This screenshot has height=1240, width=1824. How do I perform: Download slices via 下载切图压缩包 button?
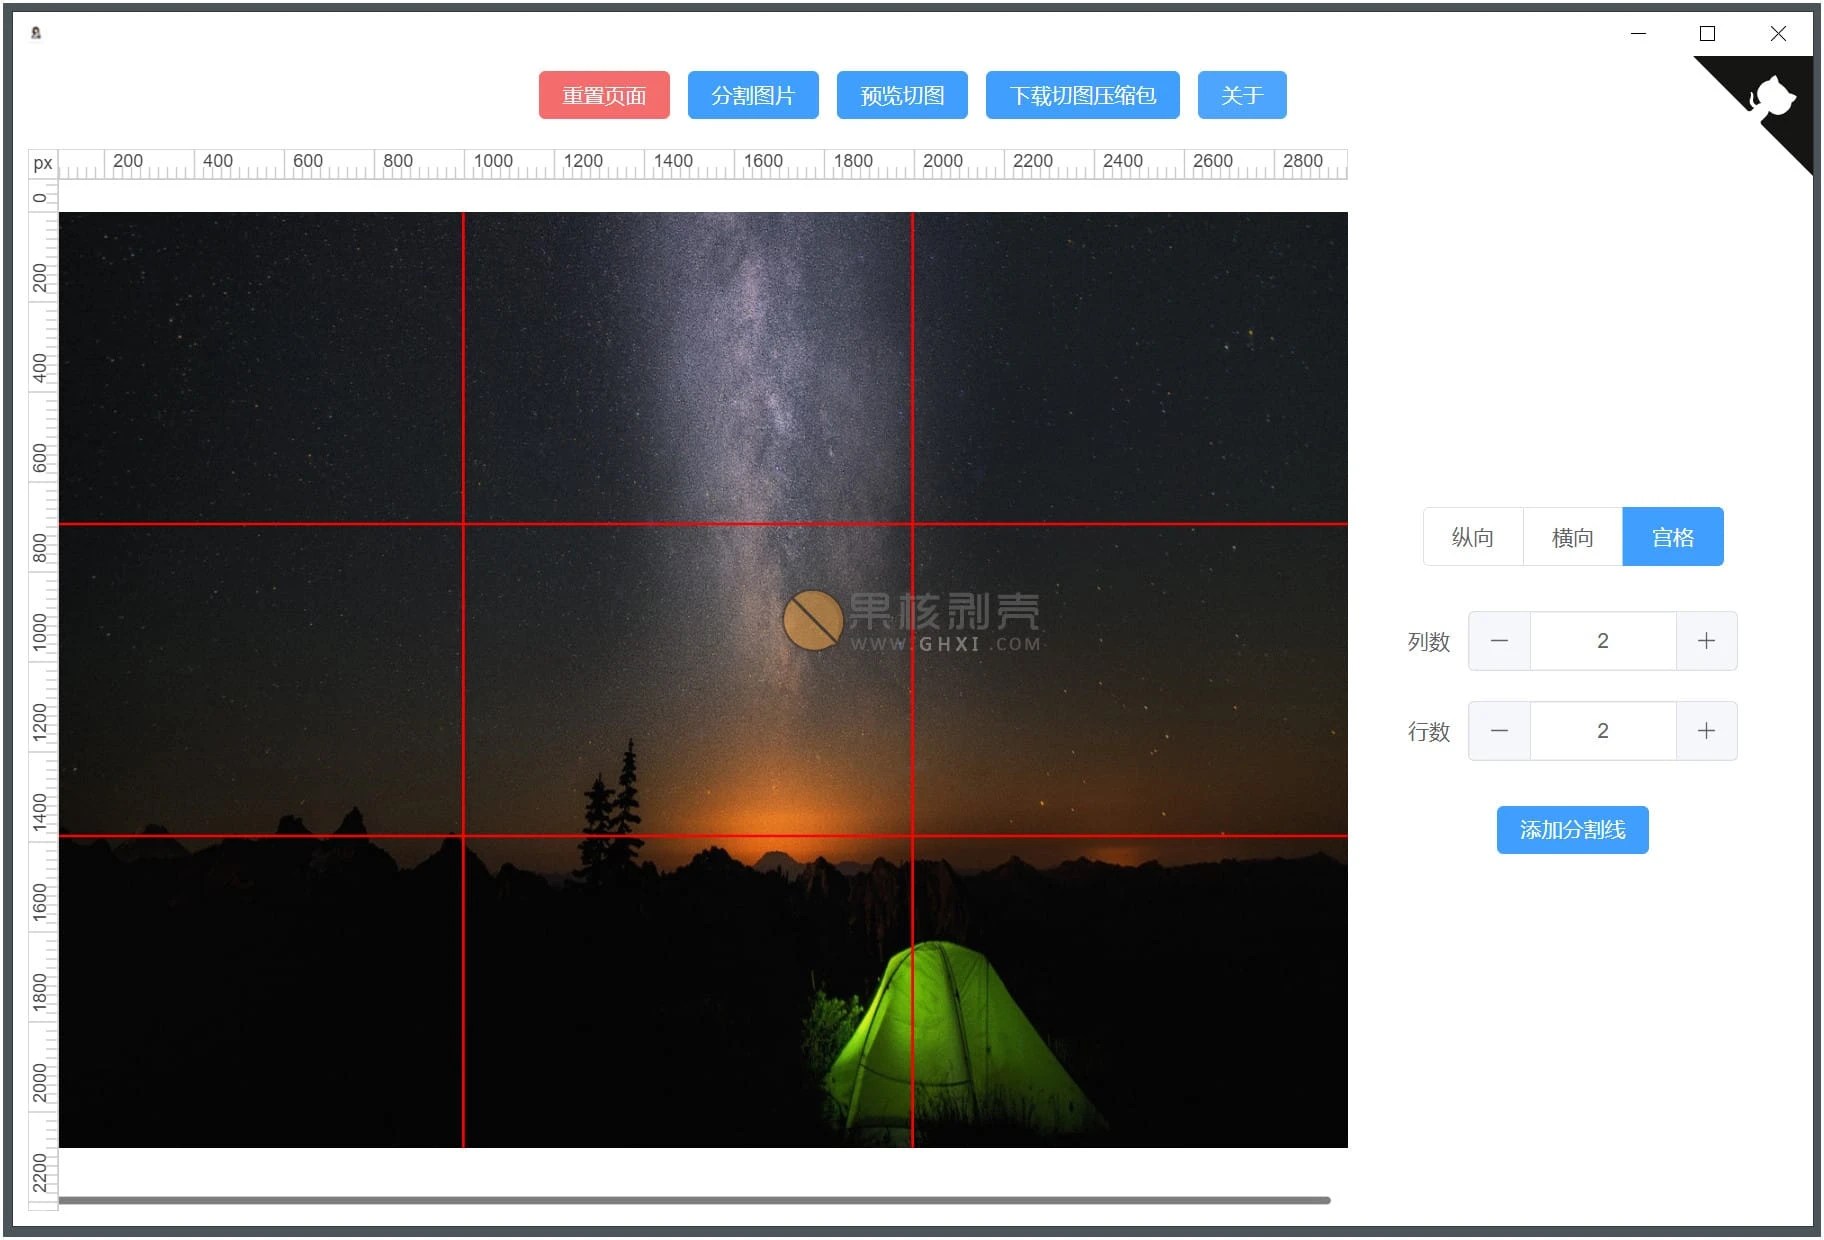[1083, 95]
